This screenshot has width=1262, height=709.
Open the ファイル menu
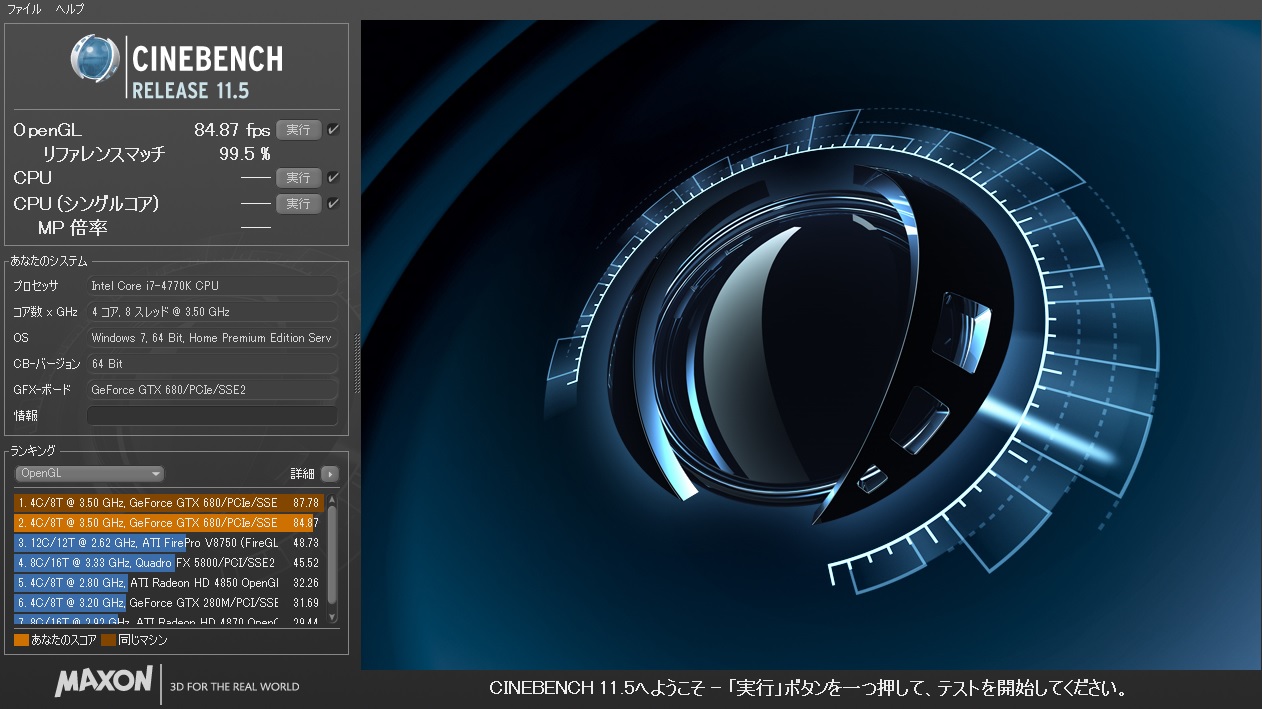[x=24, y=9]
